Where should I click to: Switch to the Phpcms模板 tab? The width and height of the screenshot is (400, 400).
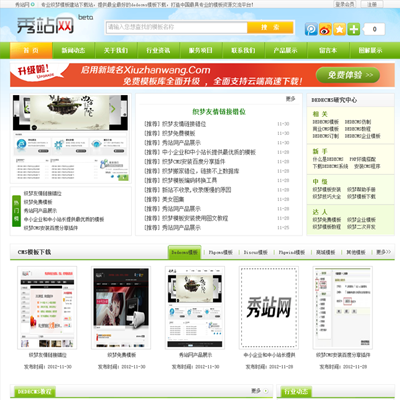tap(220, 252)
